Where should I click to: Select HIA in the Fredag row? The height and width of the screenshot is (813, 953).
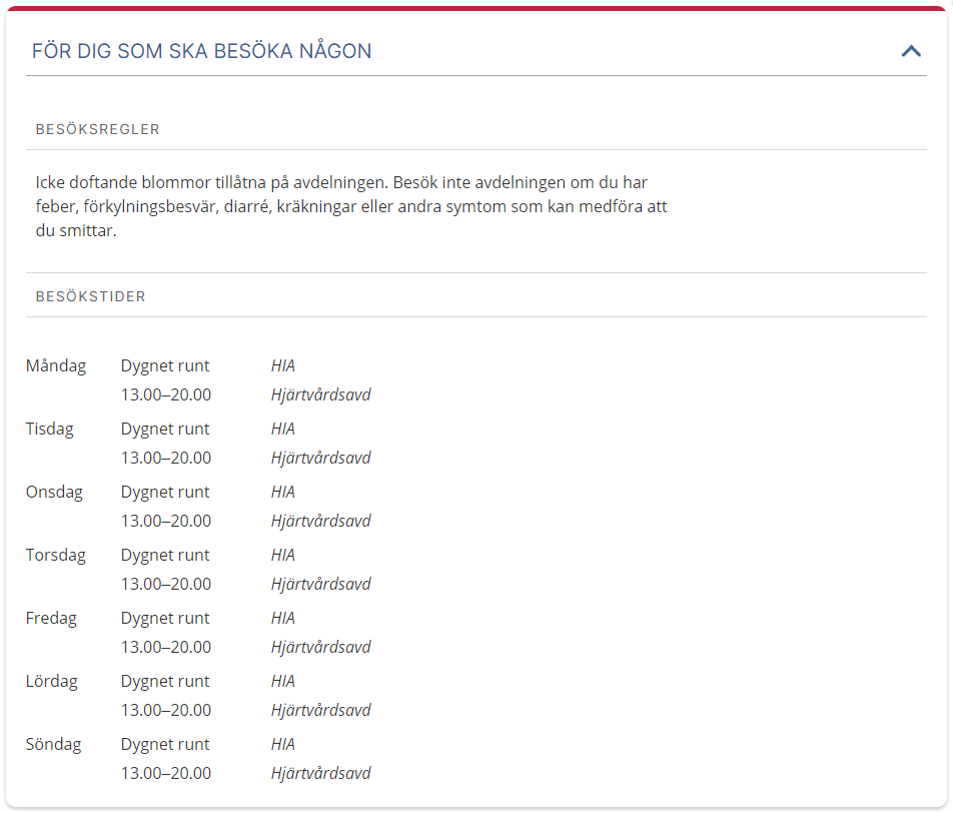tap(283, 619)
